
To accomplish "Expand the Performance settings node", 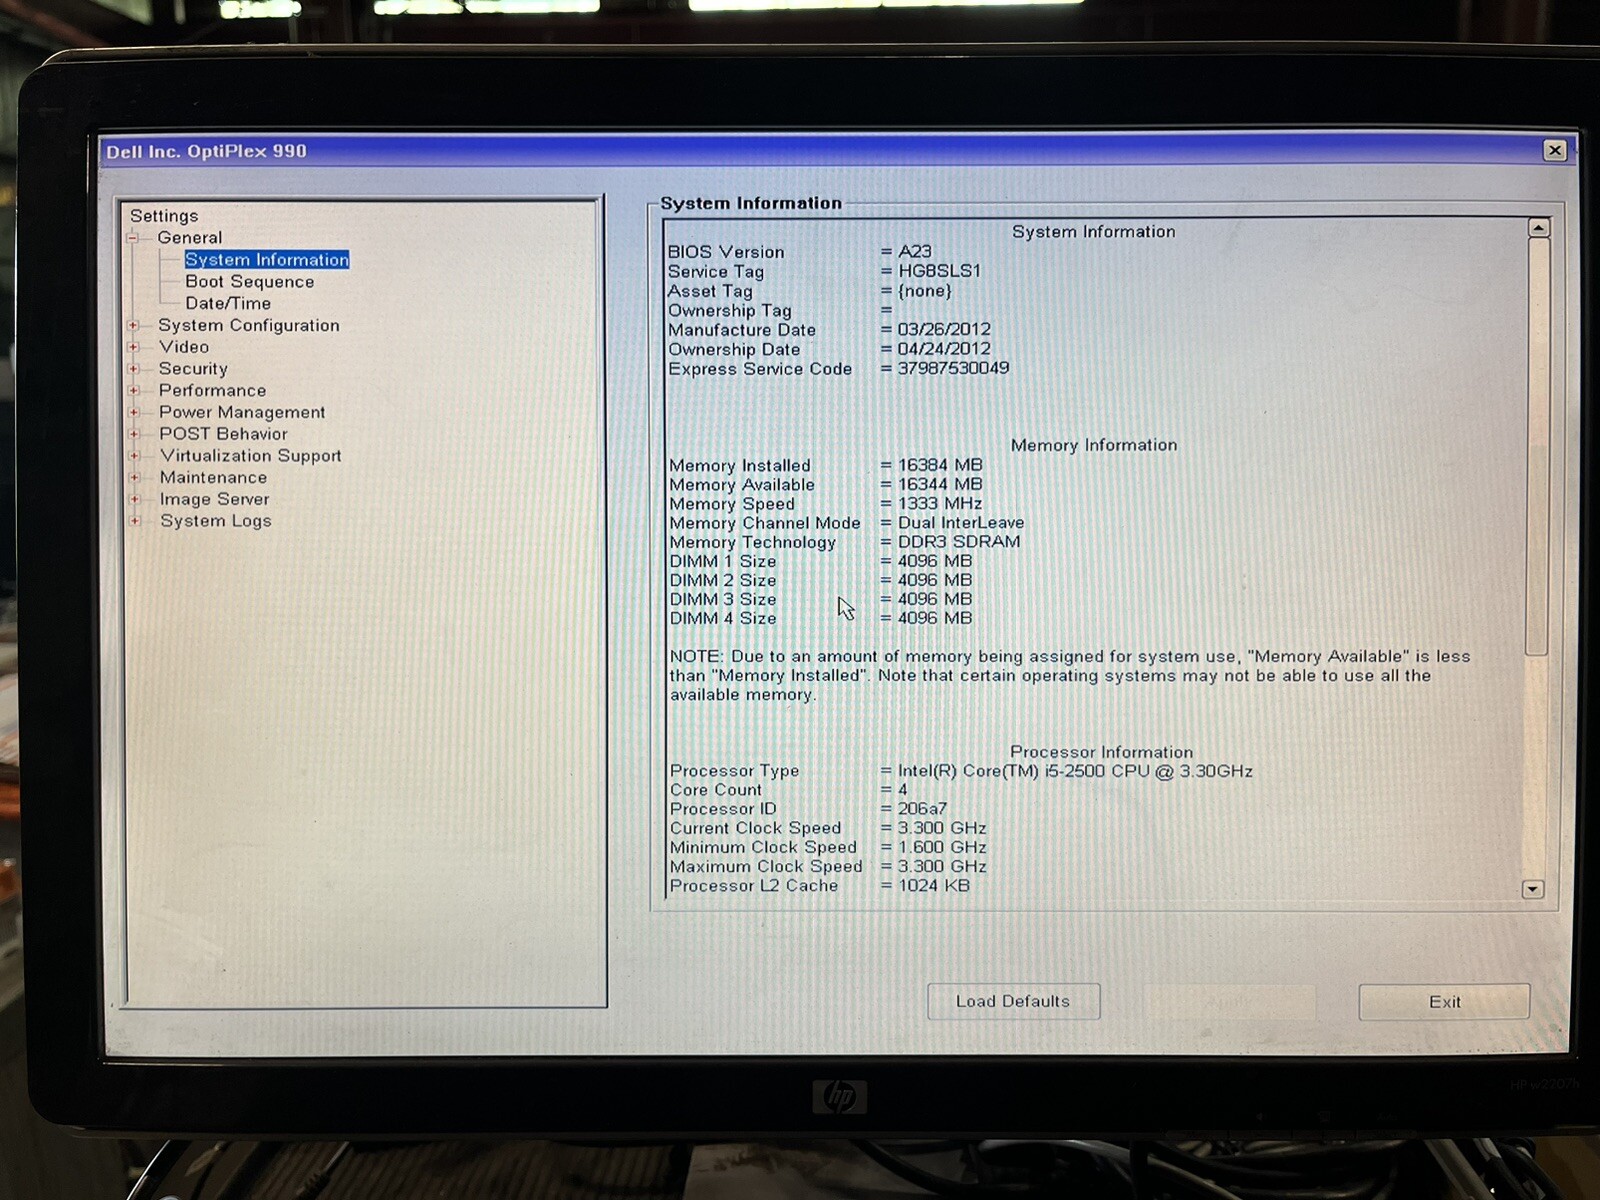I will coord(133,391).
